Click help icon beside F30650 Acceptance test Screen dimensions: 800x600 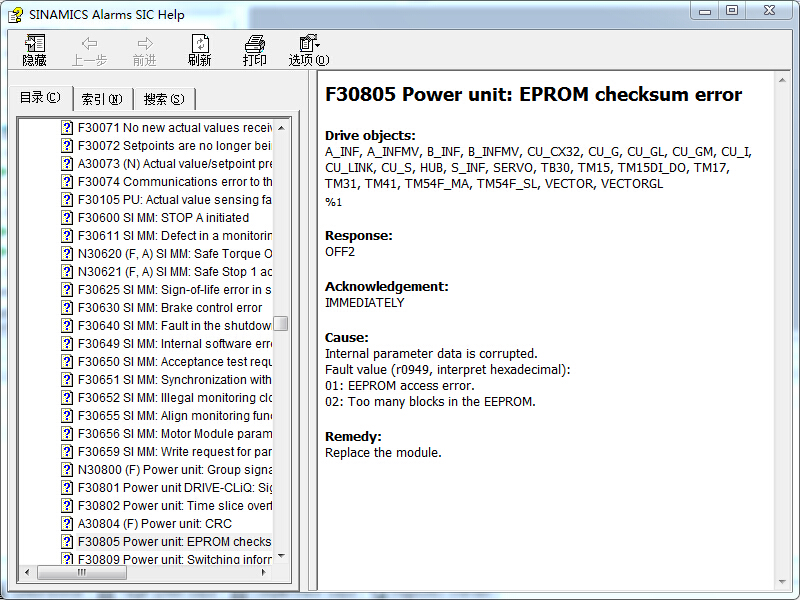pyautogui.click(x=67, y=361)
